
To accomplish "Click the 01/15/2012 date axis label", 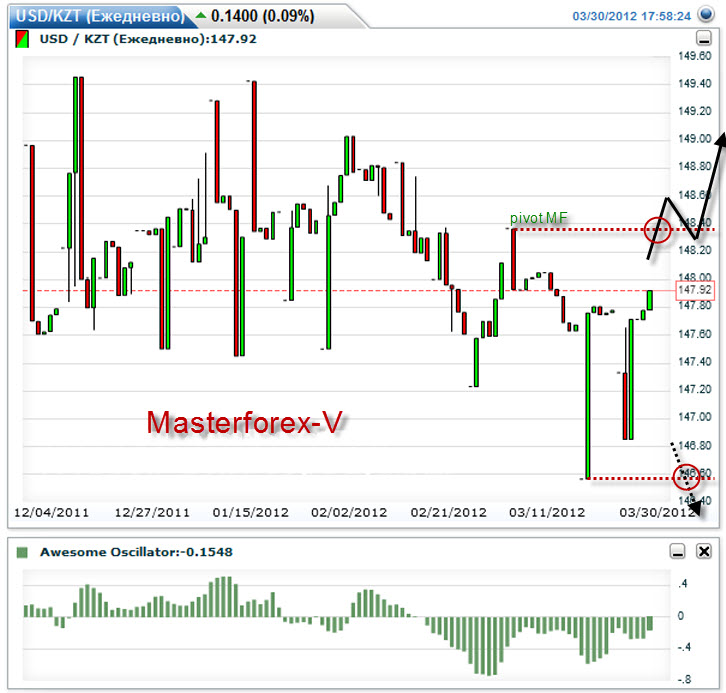I will 250,512.
